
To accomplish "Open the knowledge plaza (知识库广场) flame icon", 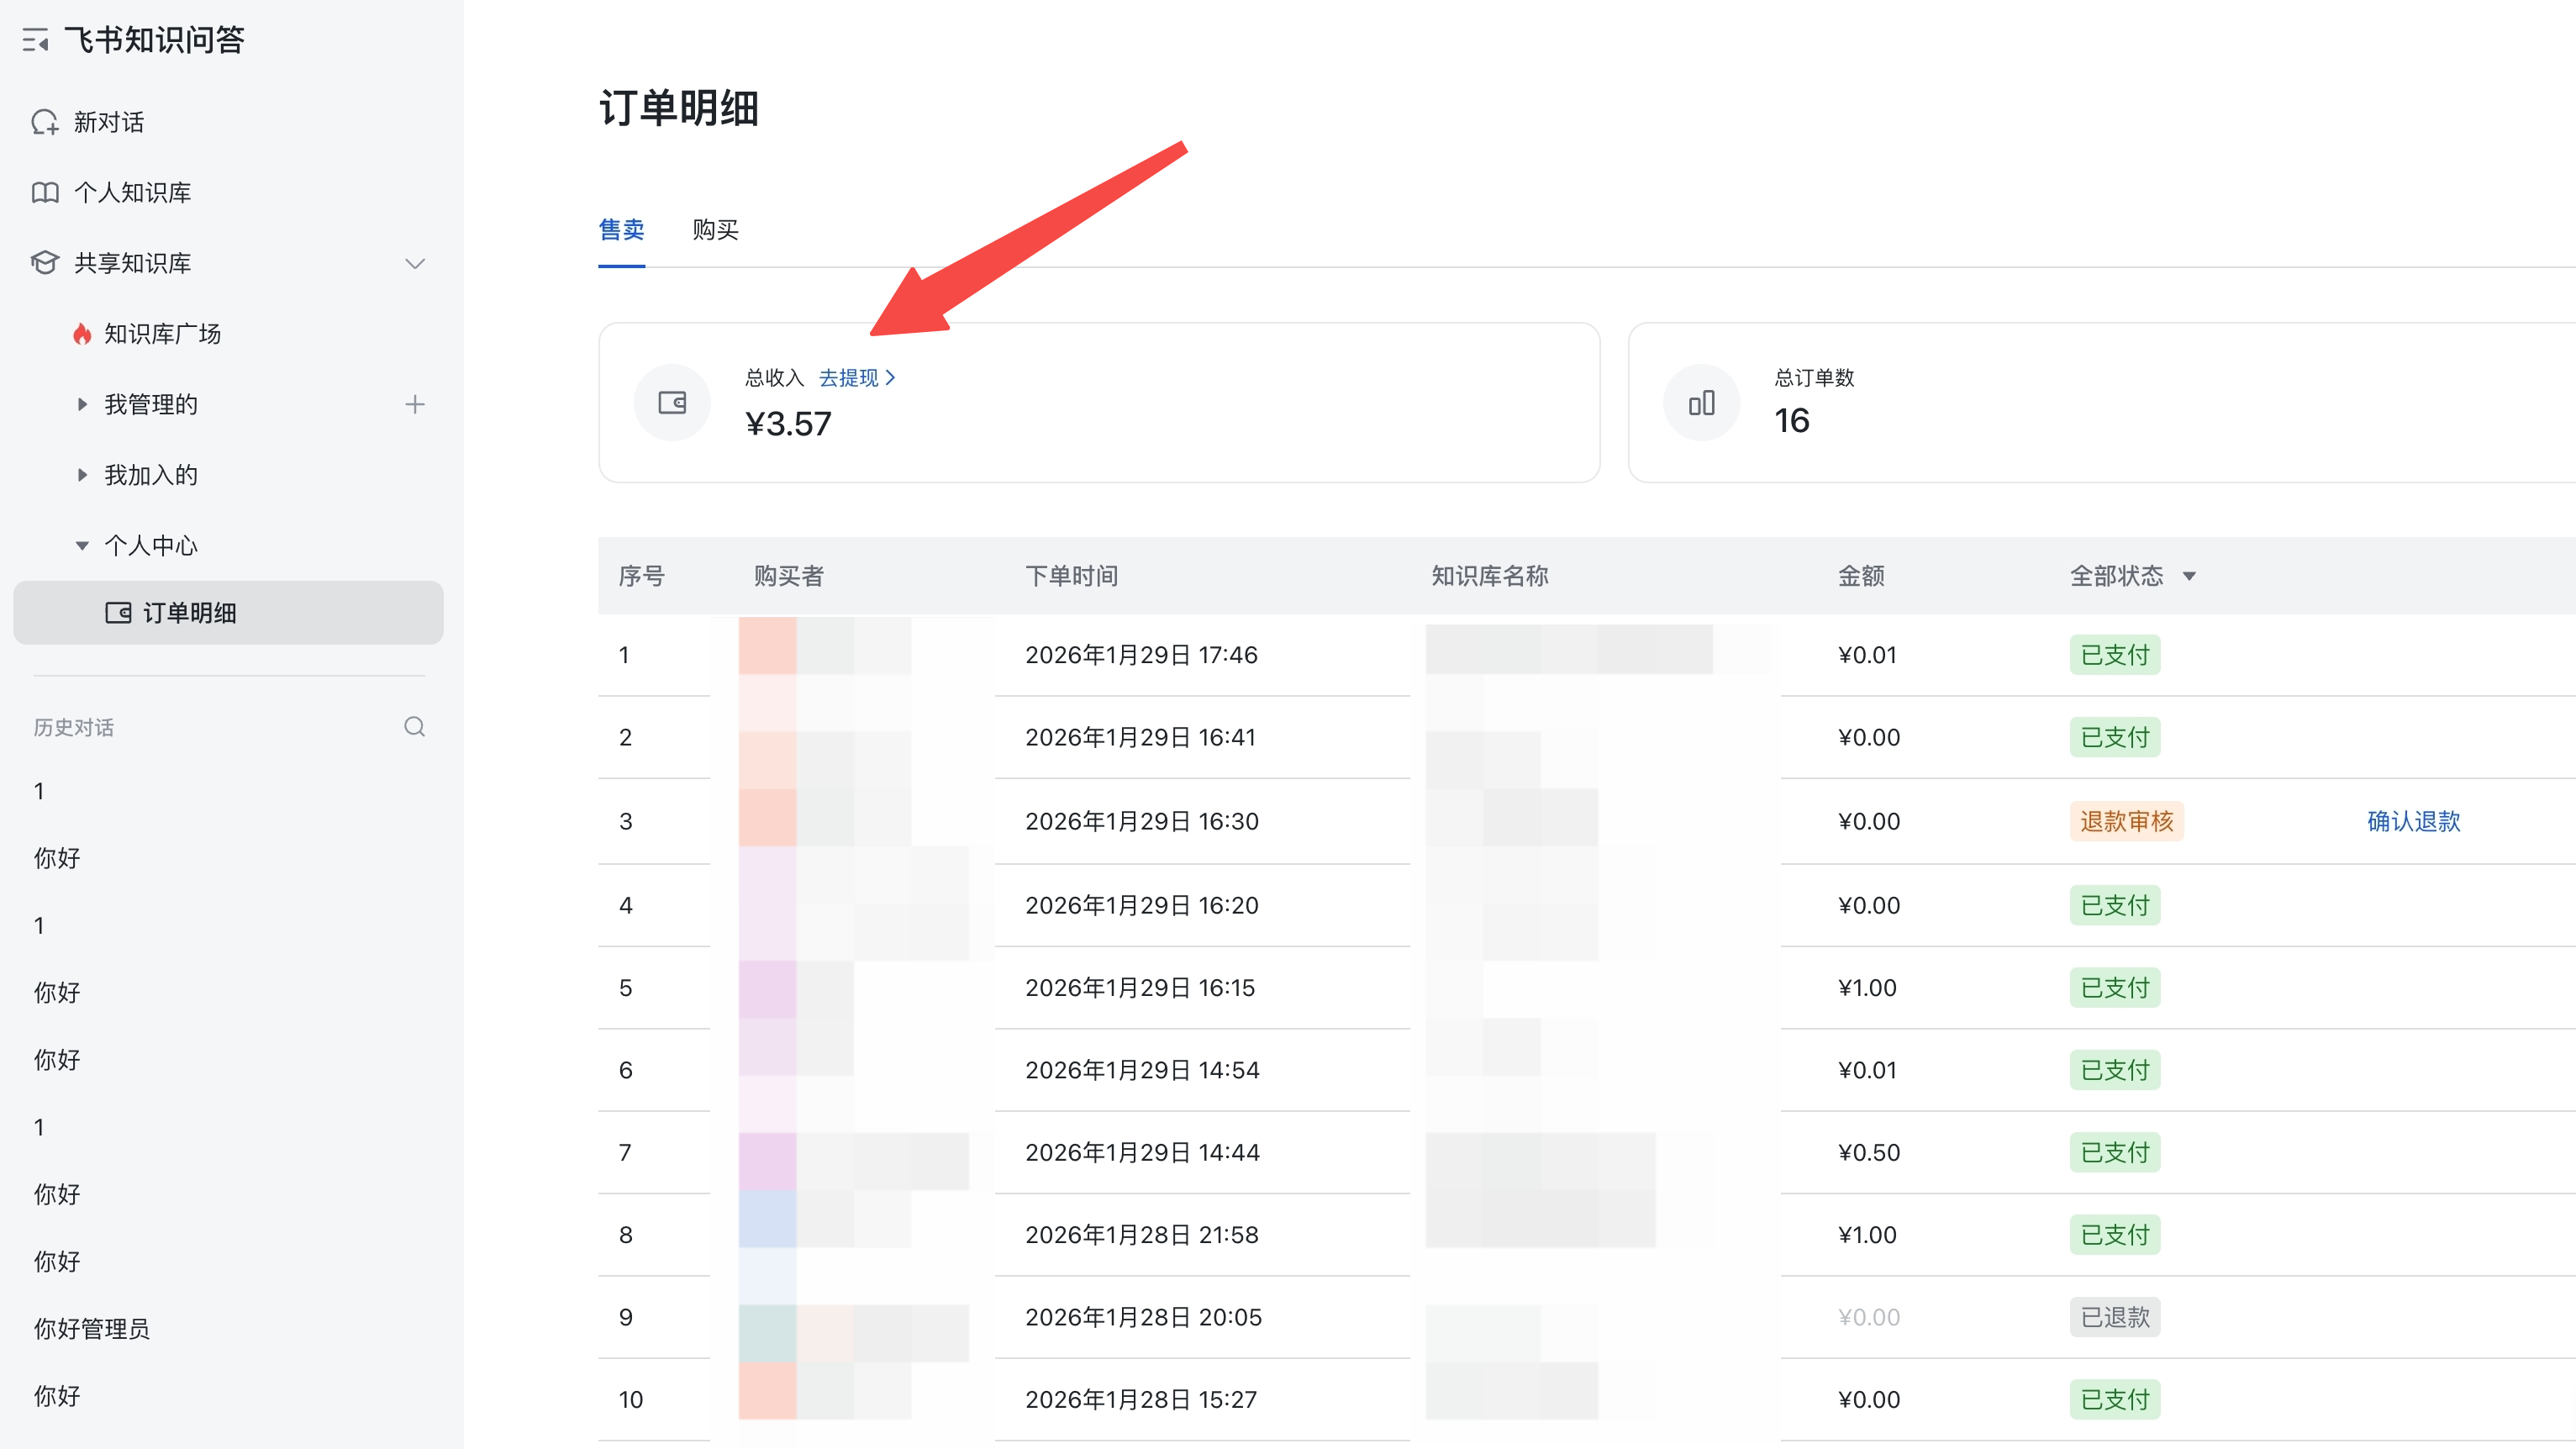I will (82, 334).
